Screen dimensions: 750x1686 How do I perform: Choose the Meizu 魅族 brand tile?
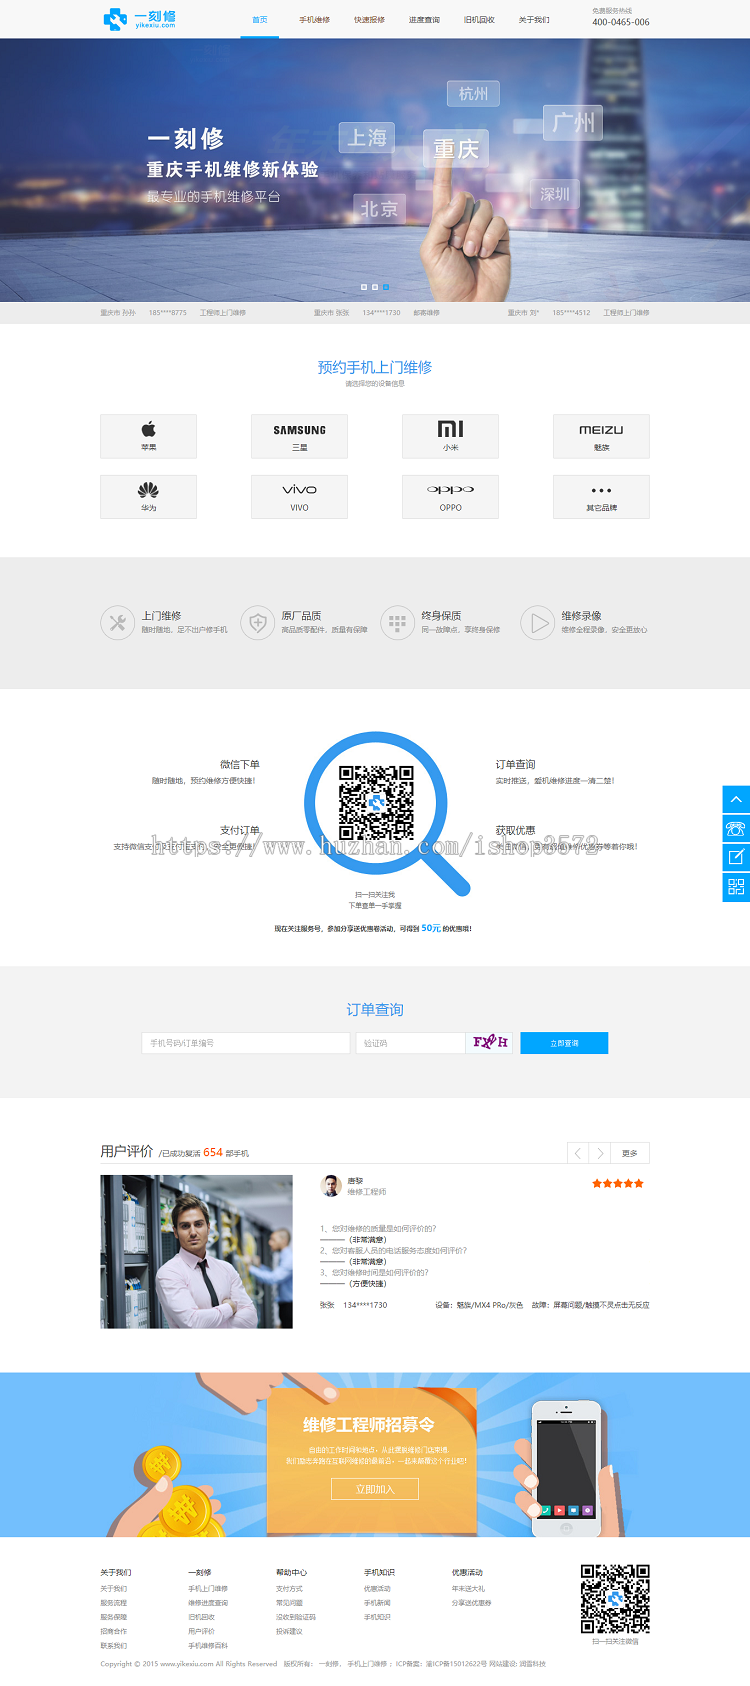601,436
